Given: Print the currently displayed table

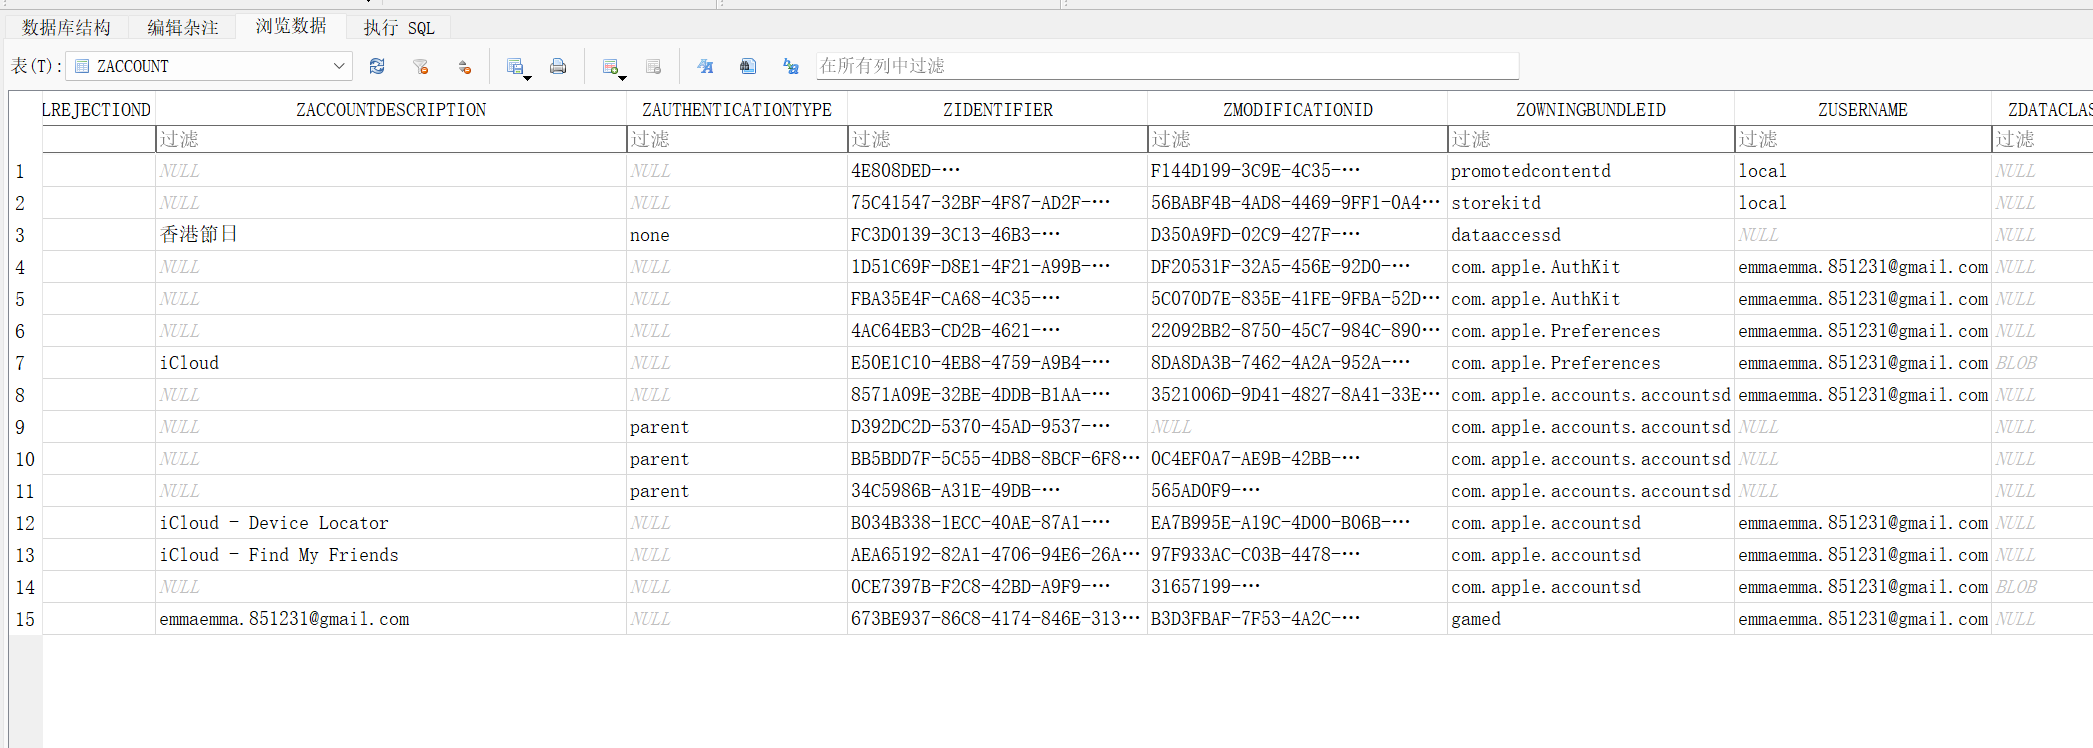Looking at the screenshot, I should 558,66.
